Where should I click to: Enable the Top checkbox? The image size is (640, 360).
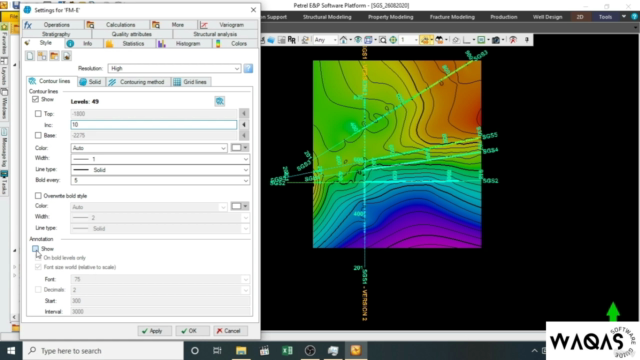click(x=38, y=113)
